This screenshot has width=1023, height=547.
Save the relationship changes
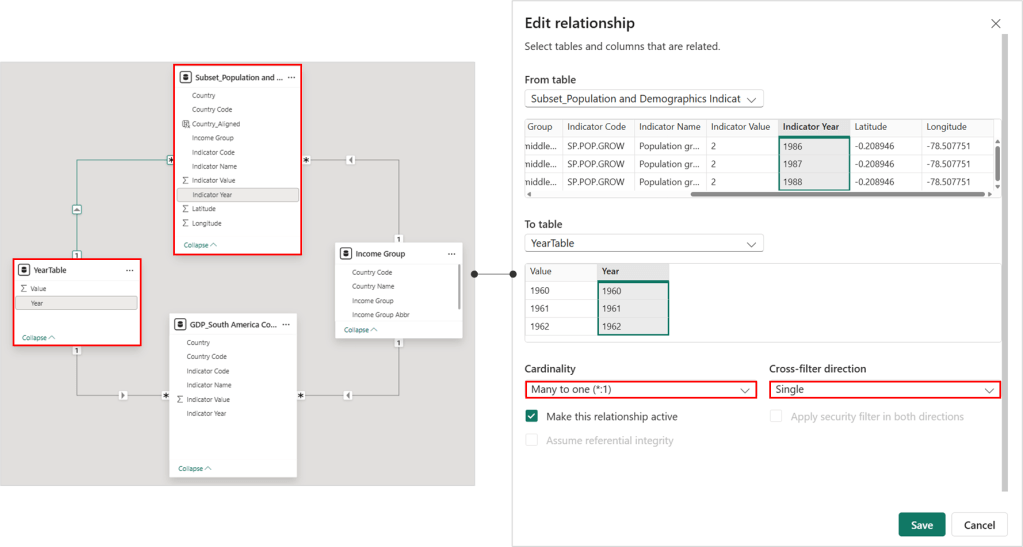click(x=921, y=525)
